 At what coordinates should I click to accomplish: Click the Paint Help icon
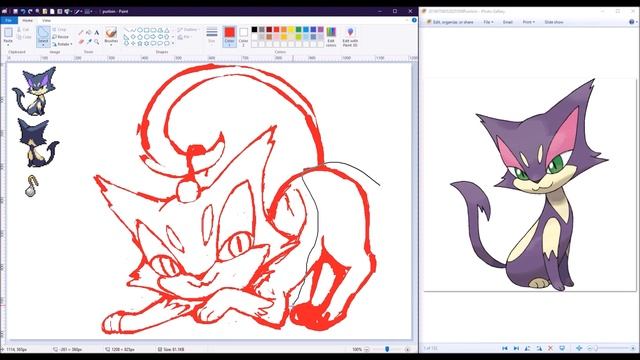click(414, 20)
